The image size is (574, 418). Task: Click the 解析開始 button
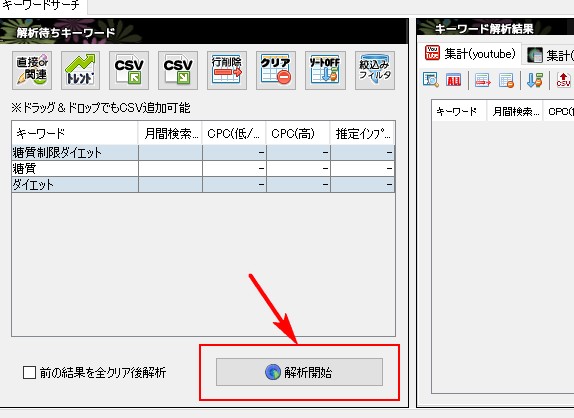click(x=299, y=372)
